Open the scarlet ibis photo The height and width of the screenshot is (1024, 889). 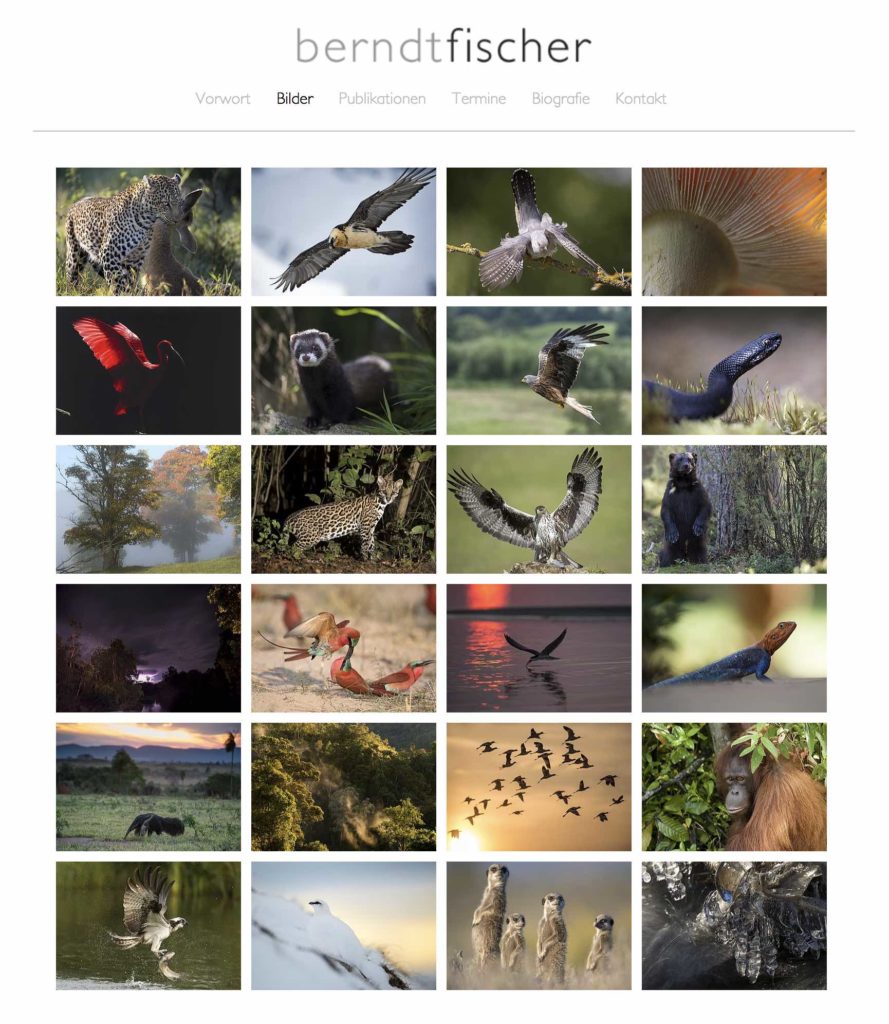coord(148,370)
